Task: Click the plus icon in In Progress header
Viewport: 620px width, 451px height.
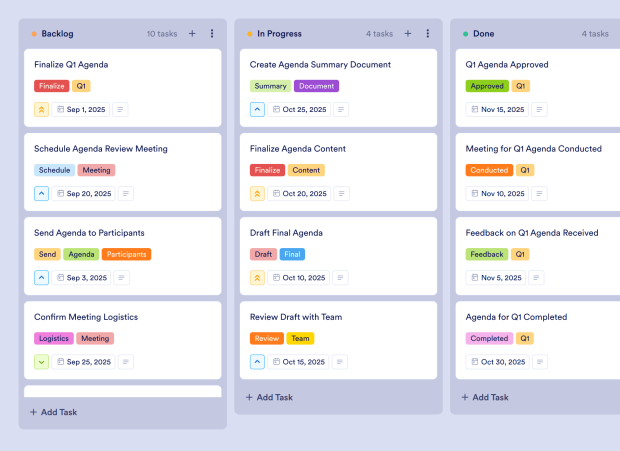Action: click(x=408, y=33)
